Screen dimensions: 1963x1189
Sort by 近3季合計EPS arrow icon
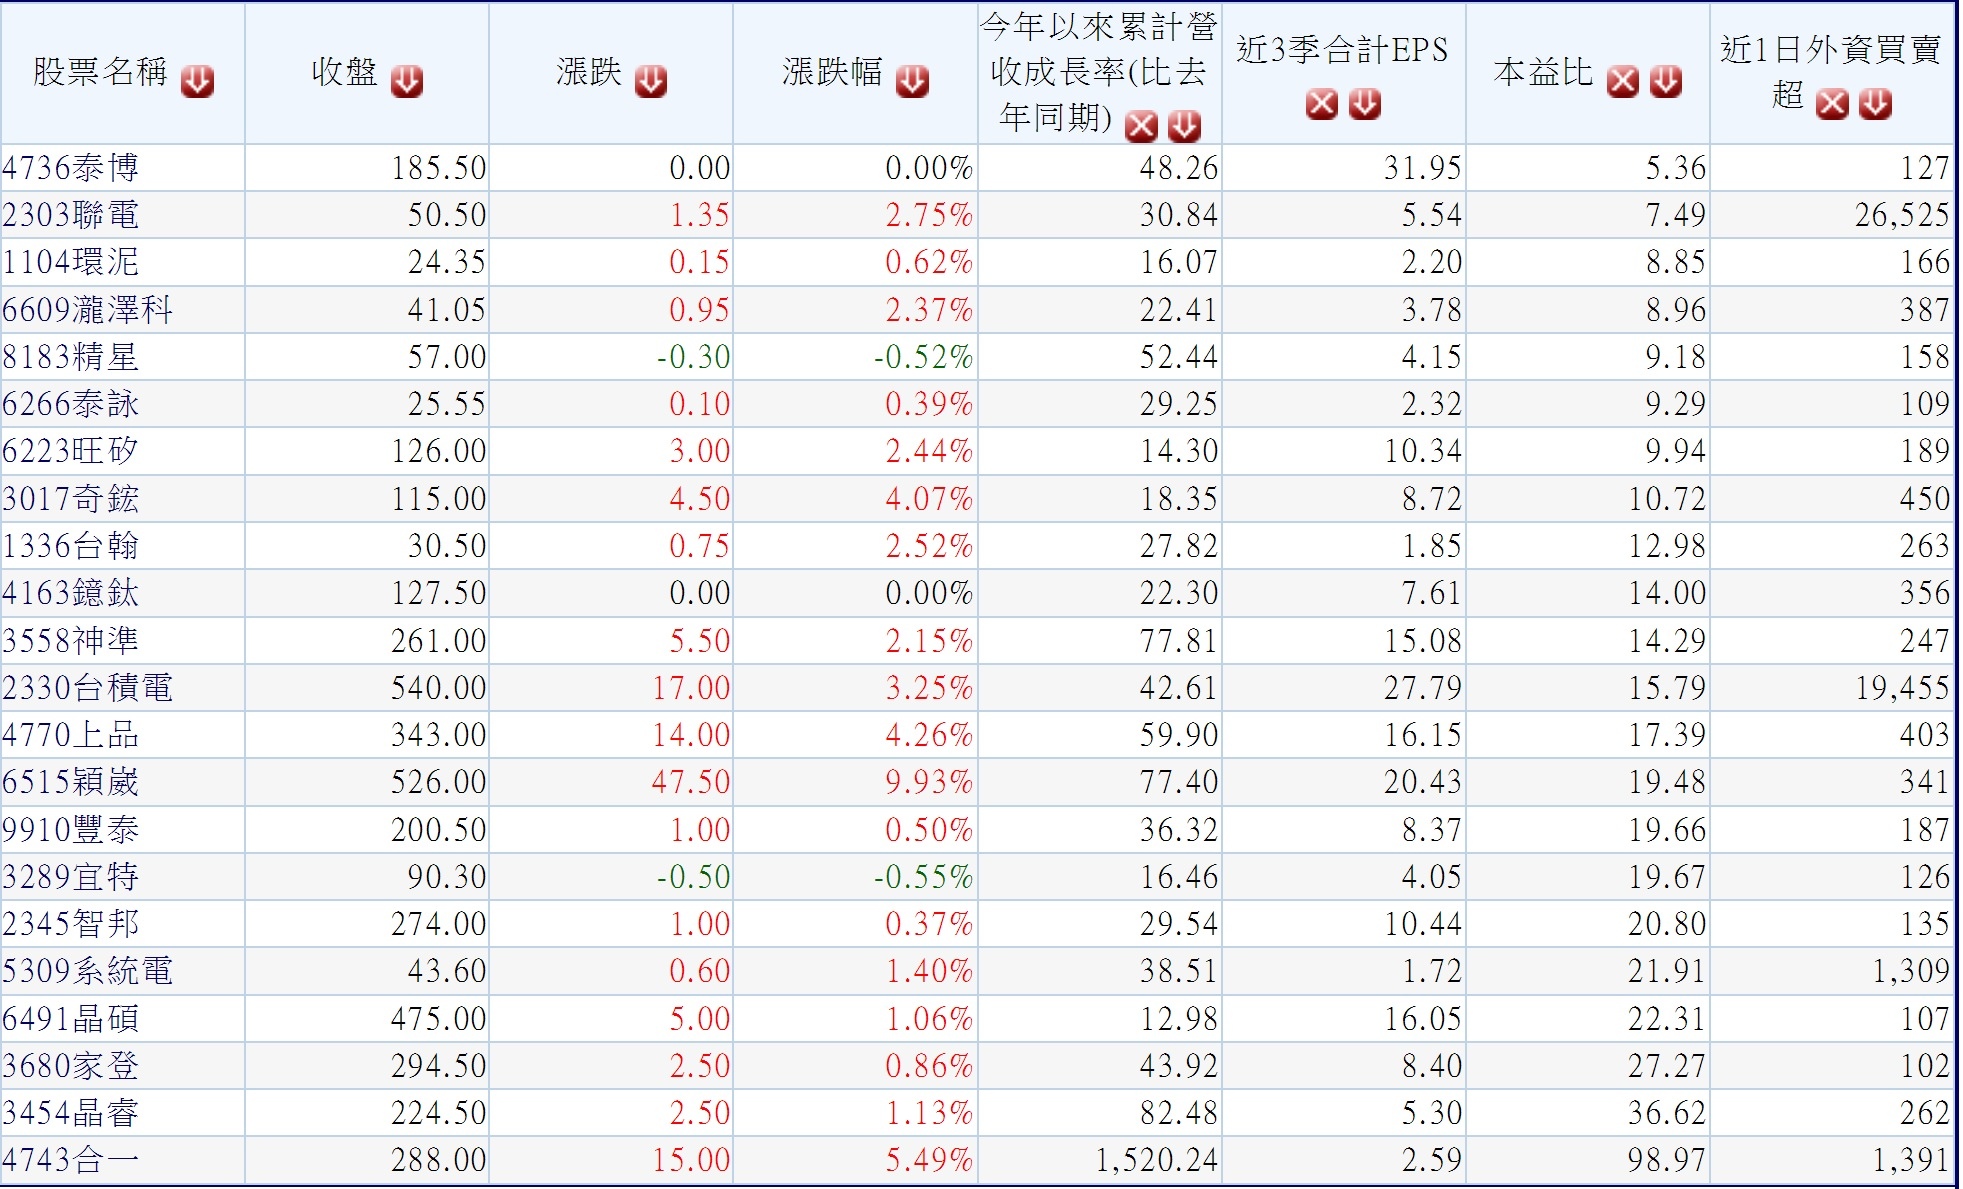tap(1365, 103)
